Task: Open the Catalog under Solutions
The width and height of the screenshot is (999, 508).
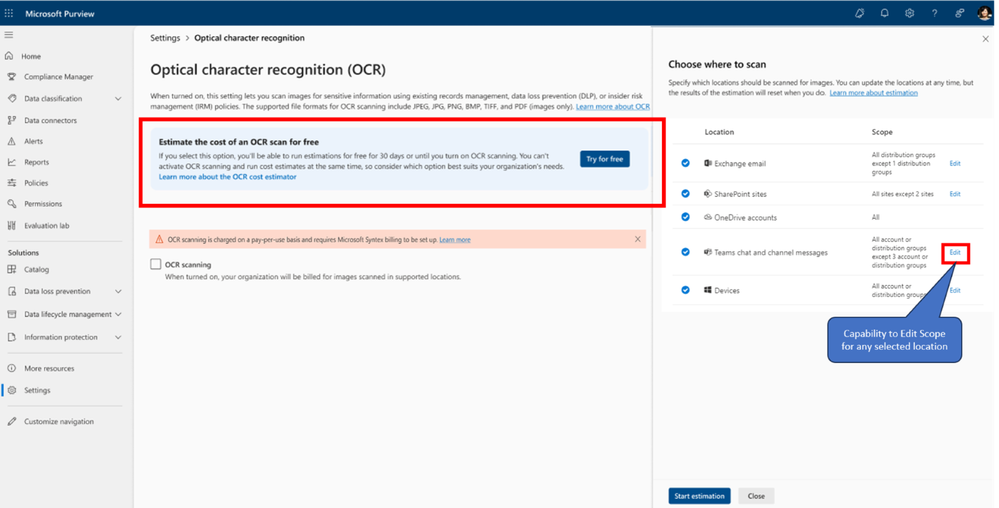Action: click(36, 270)
